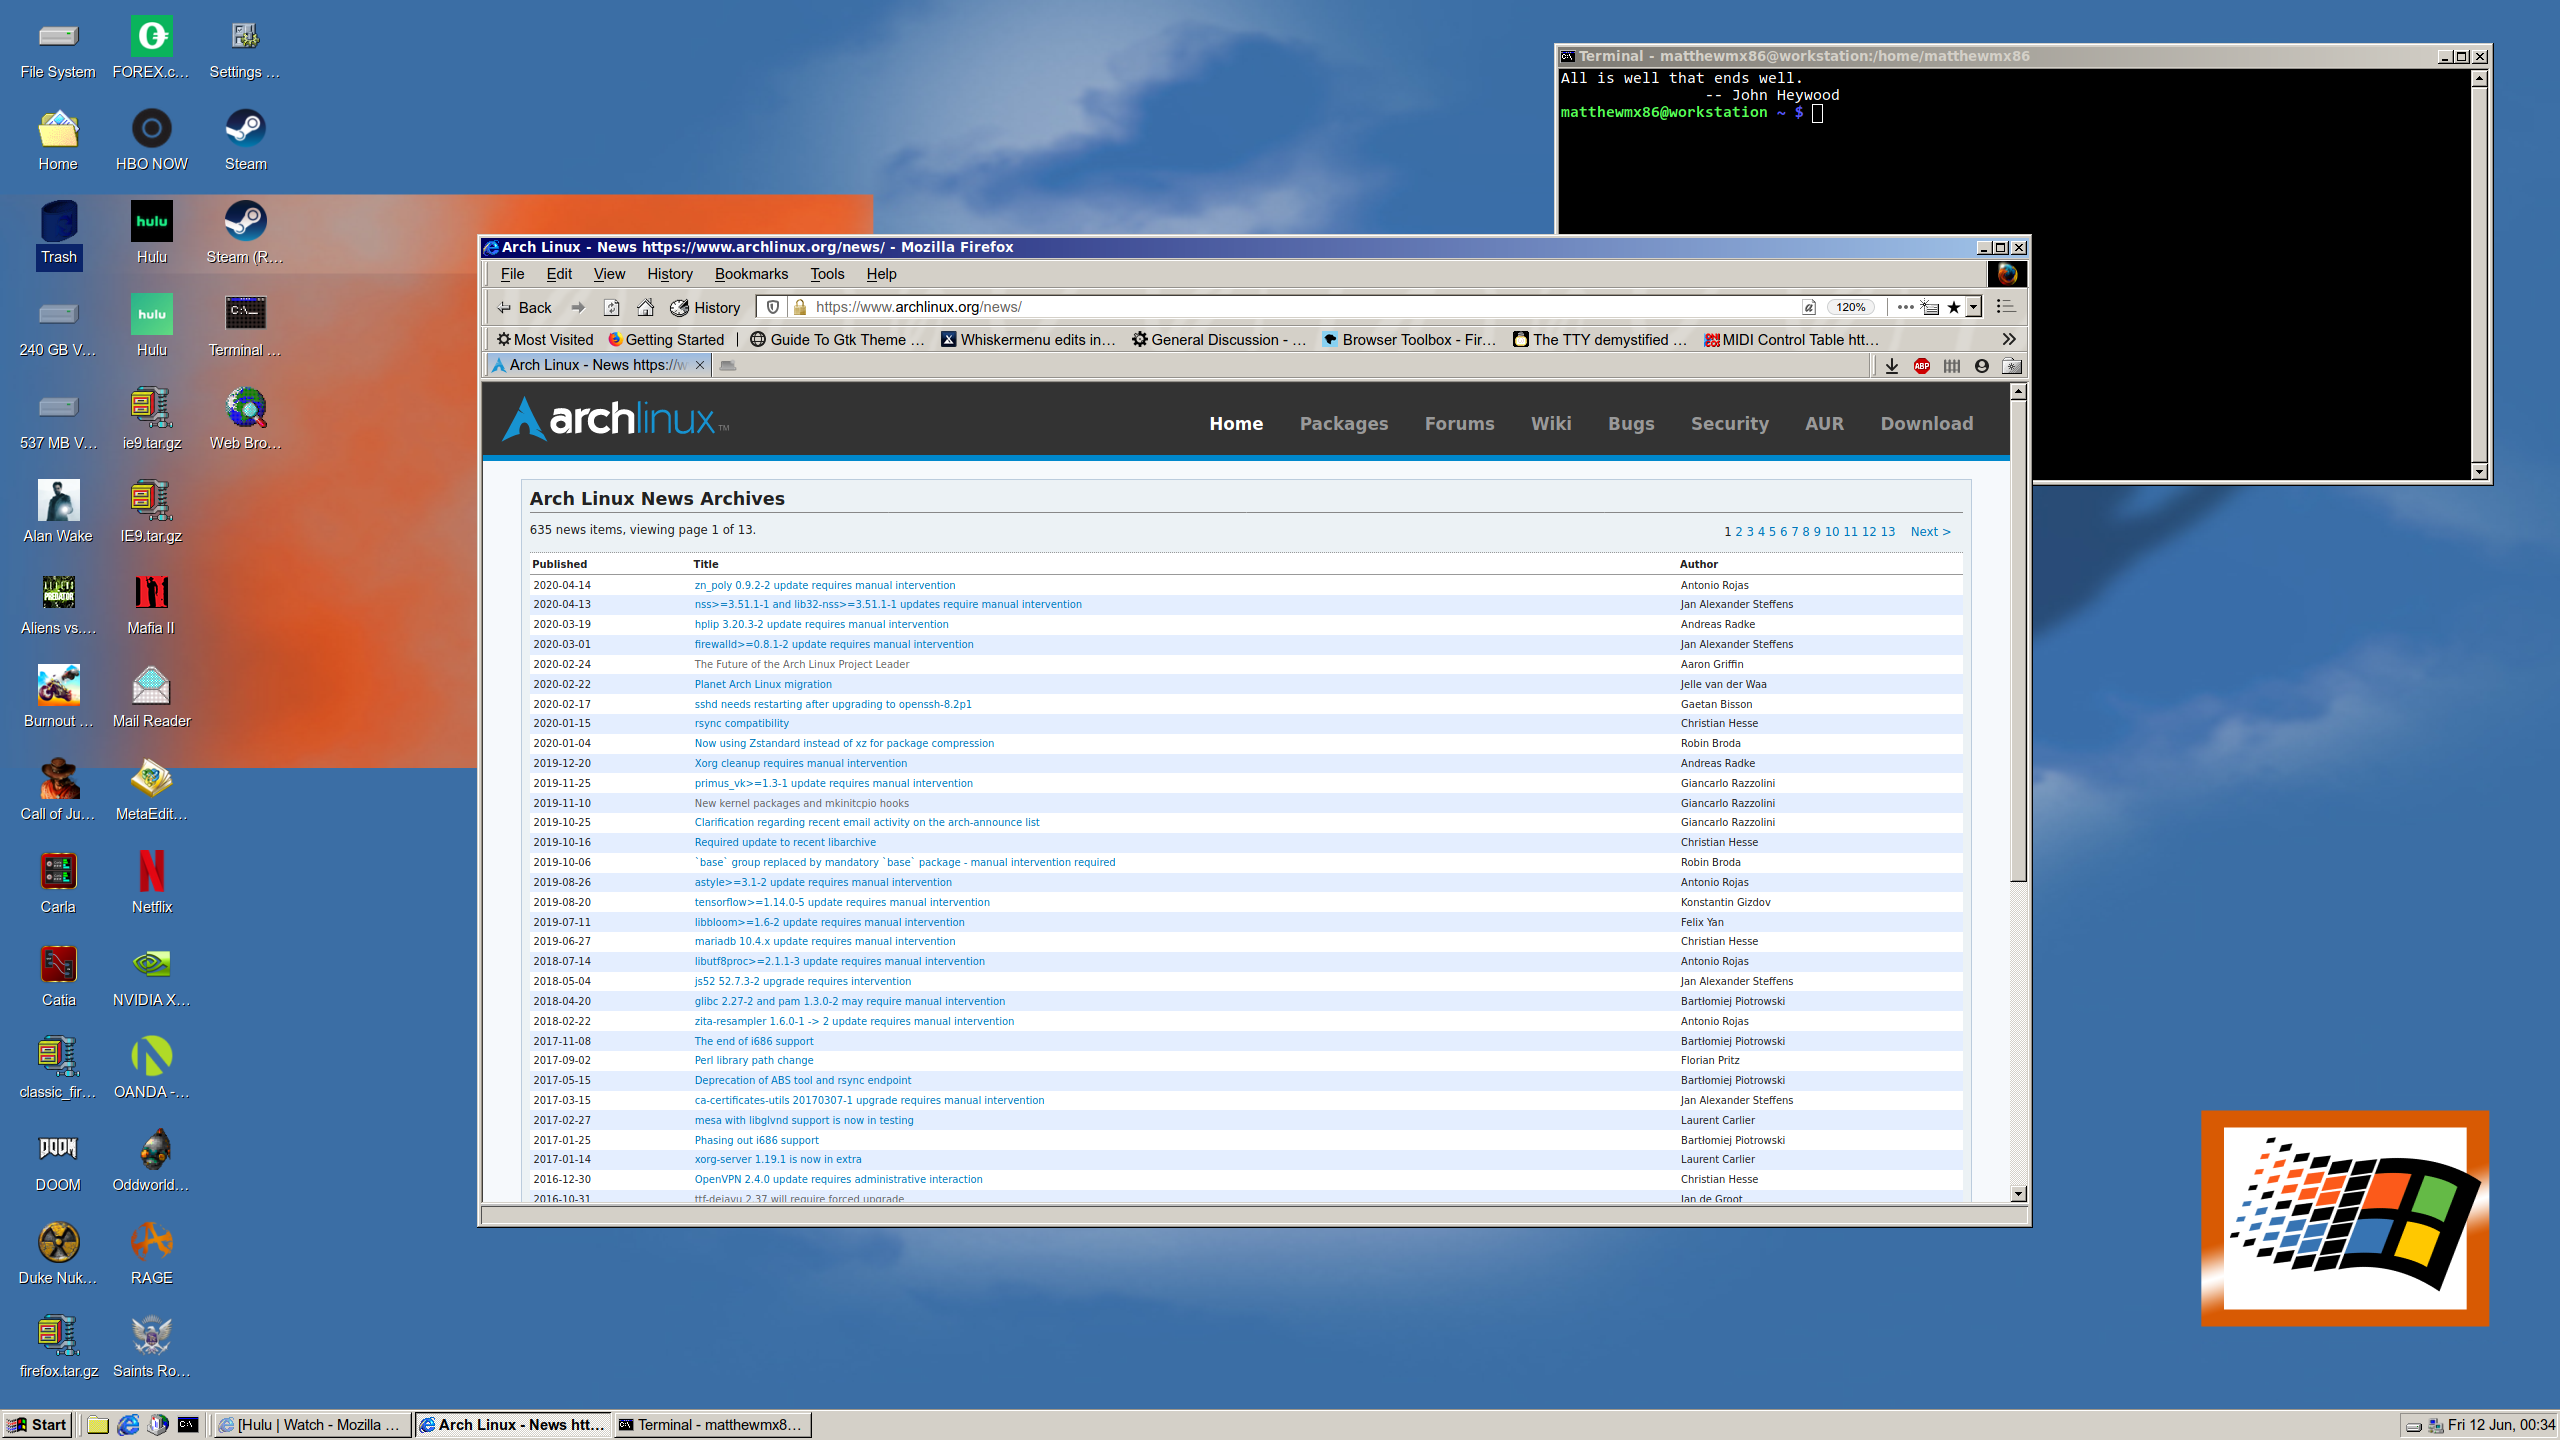
Task: Open the HBO NOW desktop icon
Action: (x=152, y=140)
